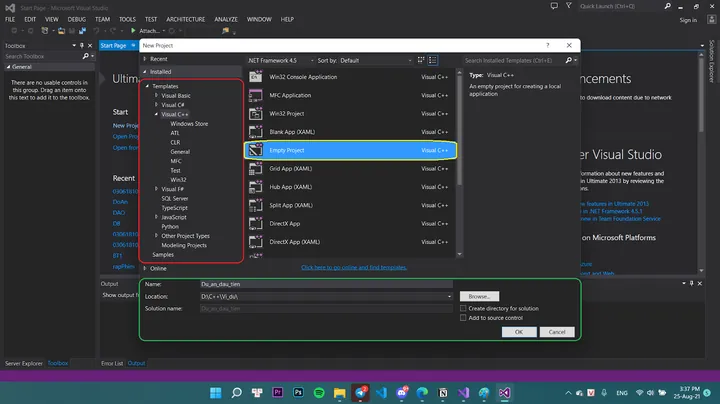Open the Sort by Default dropdown
The height and width of the screenshot is (404, 720).
pos(376,60)
